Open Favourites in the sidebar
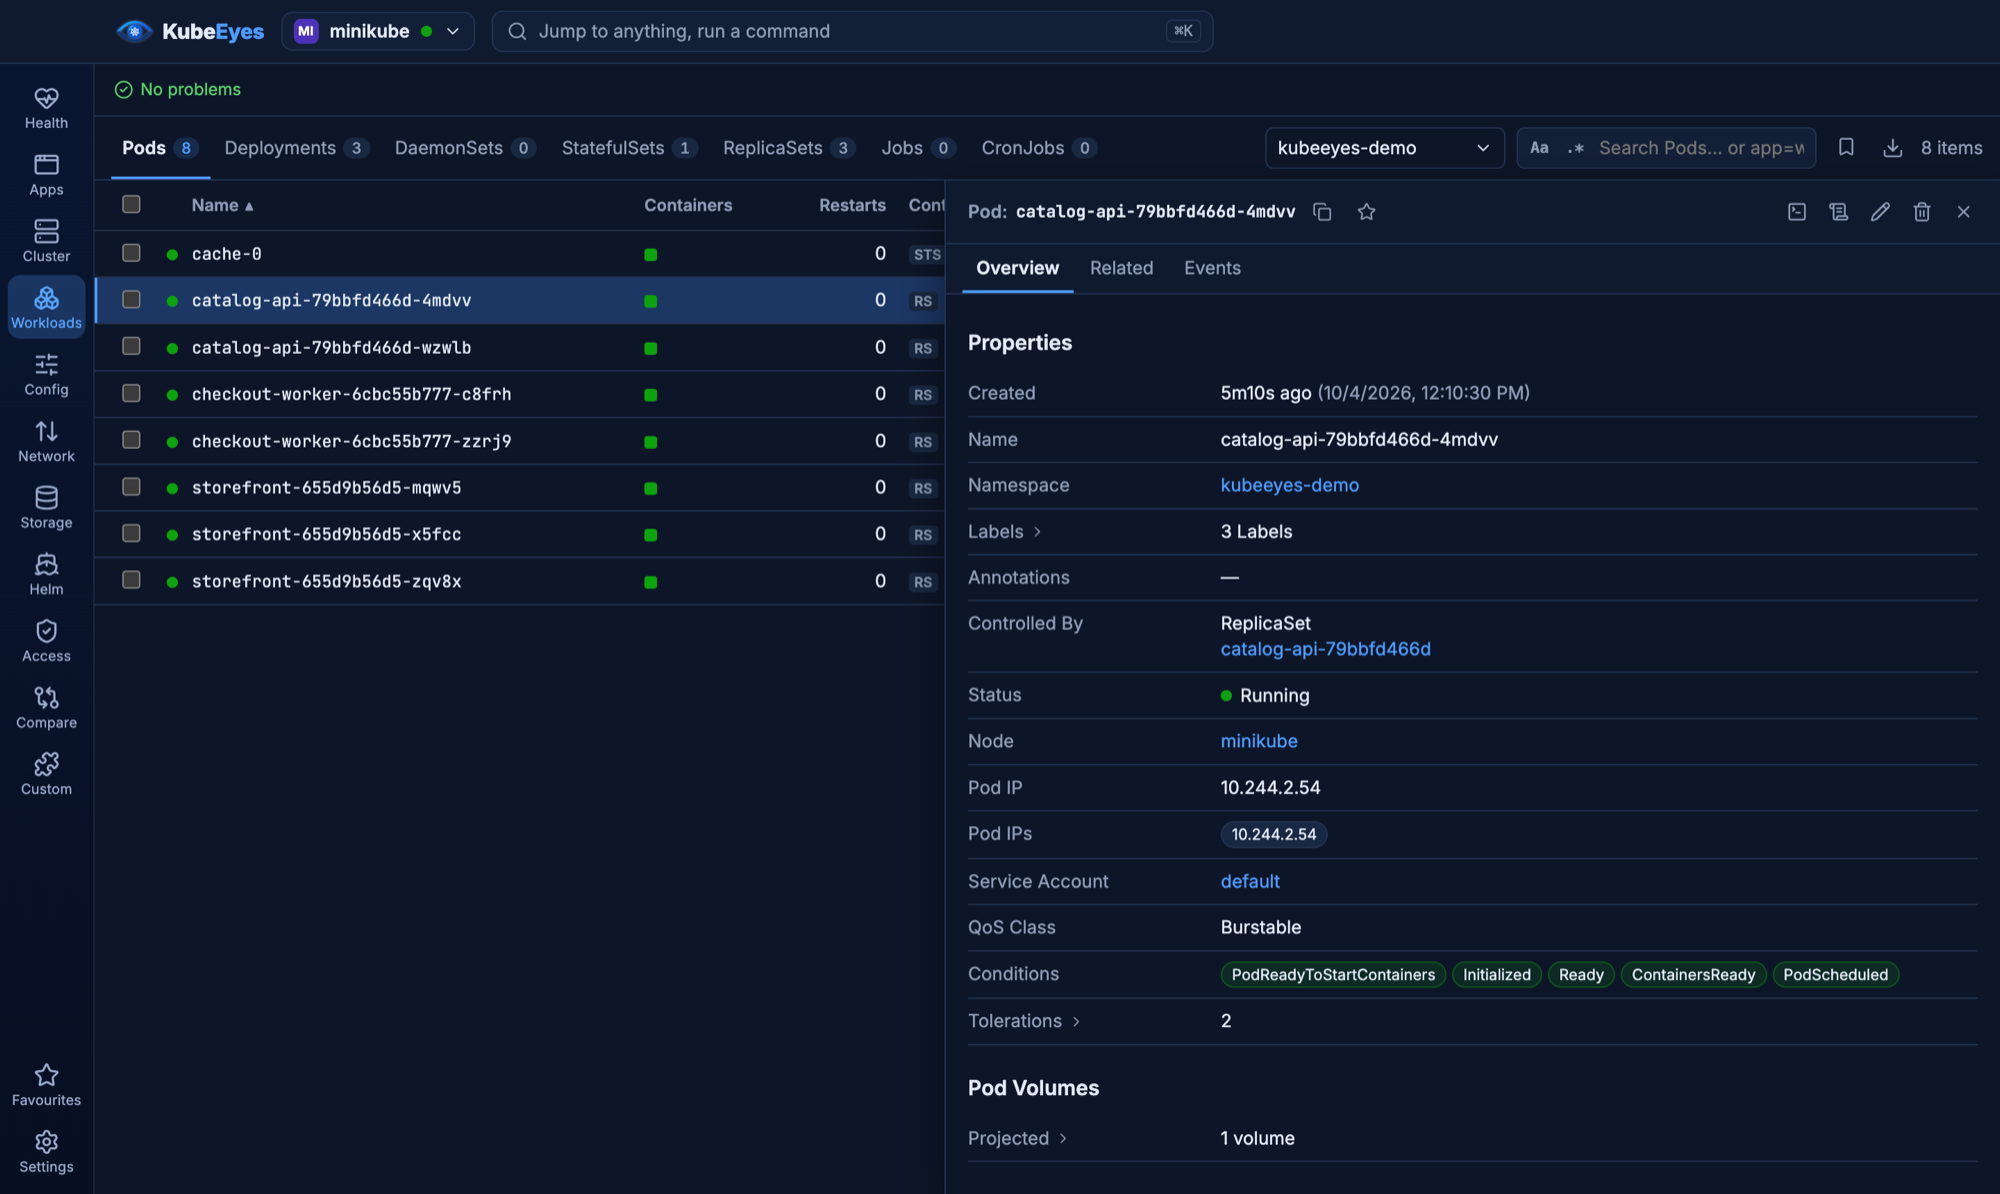2000x1194 pixels. [46, 1086]
